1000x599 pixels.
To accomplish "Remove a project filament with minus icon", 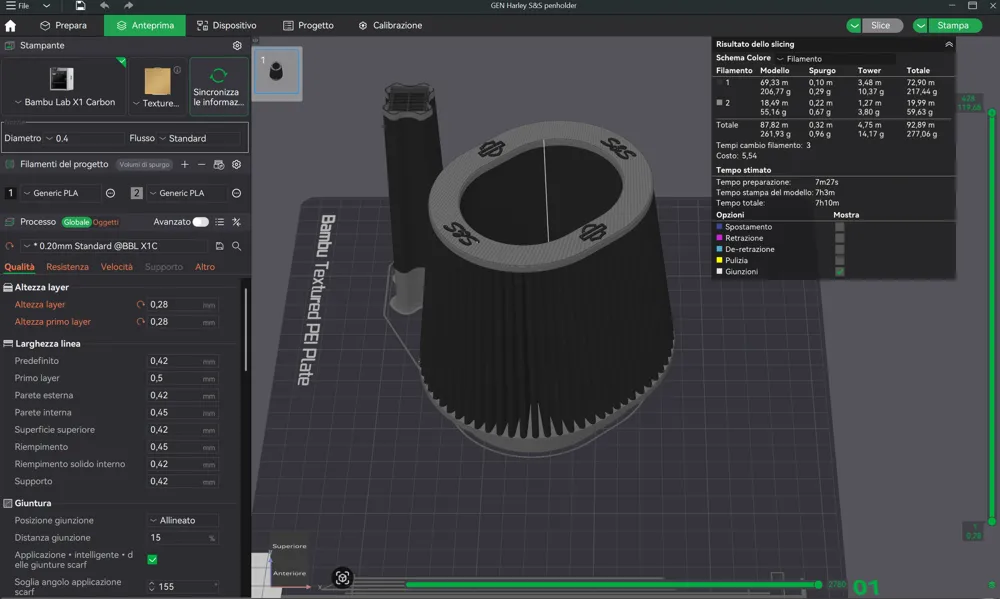I will (x=202, y=165).
